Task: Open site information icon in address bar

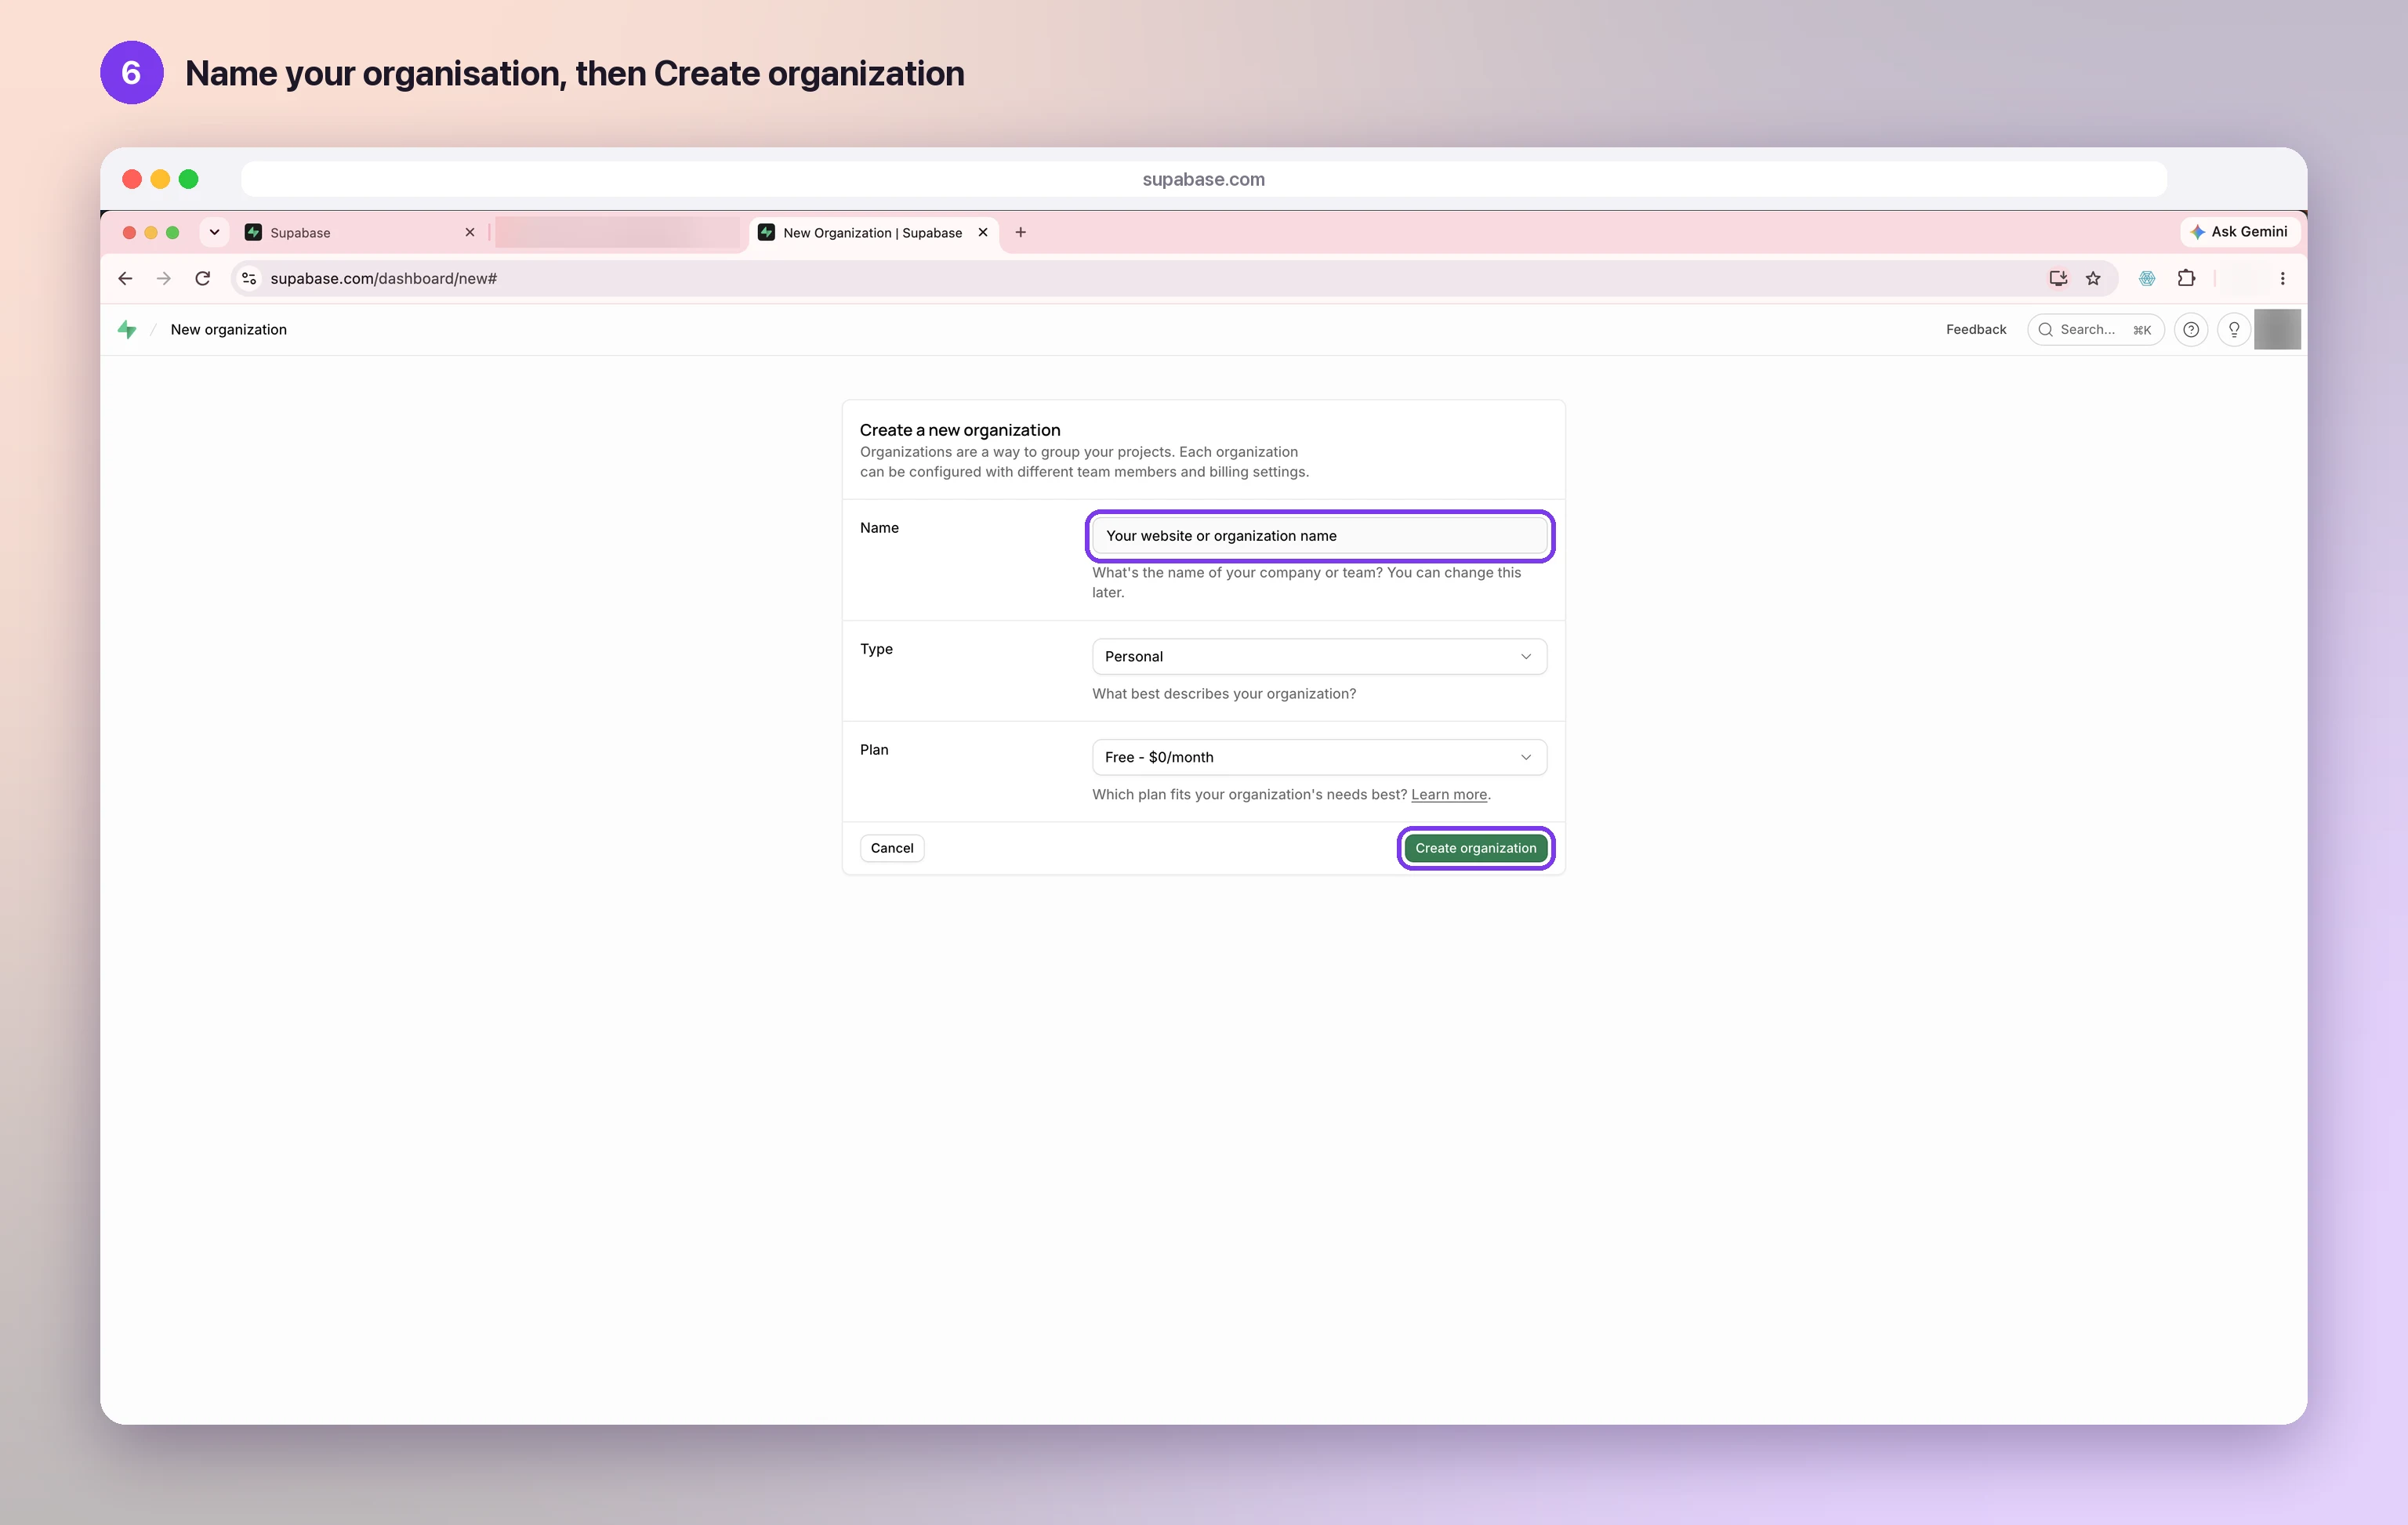Action: click(249, 278)
